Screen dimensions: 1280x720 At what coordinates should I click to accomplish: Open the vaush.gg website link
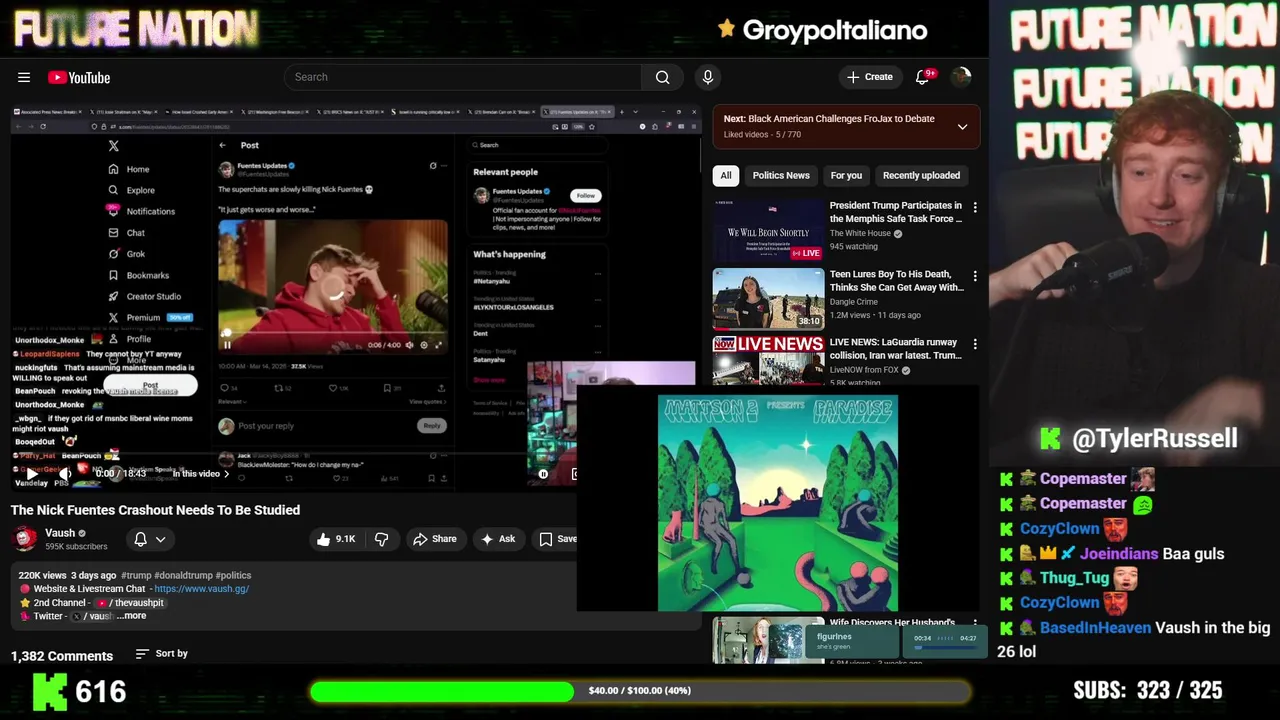point(201,589)
